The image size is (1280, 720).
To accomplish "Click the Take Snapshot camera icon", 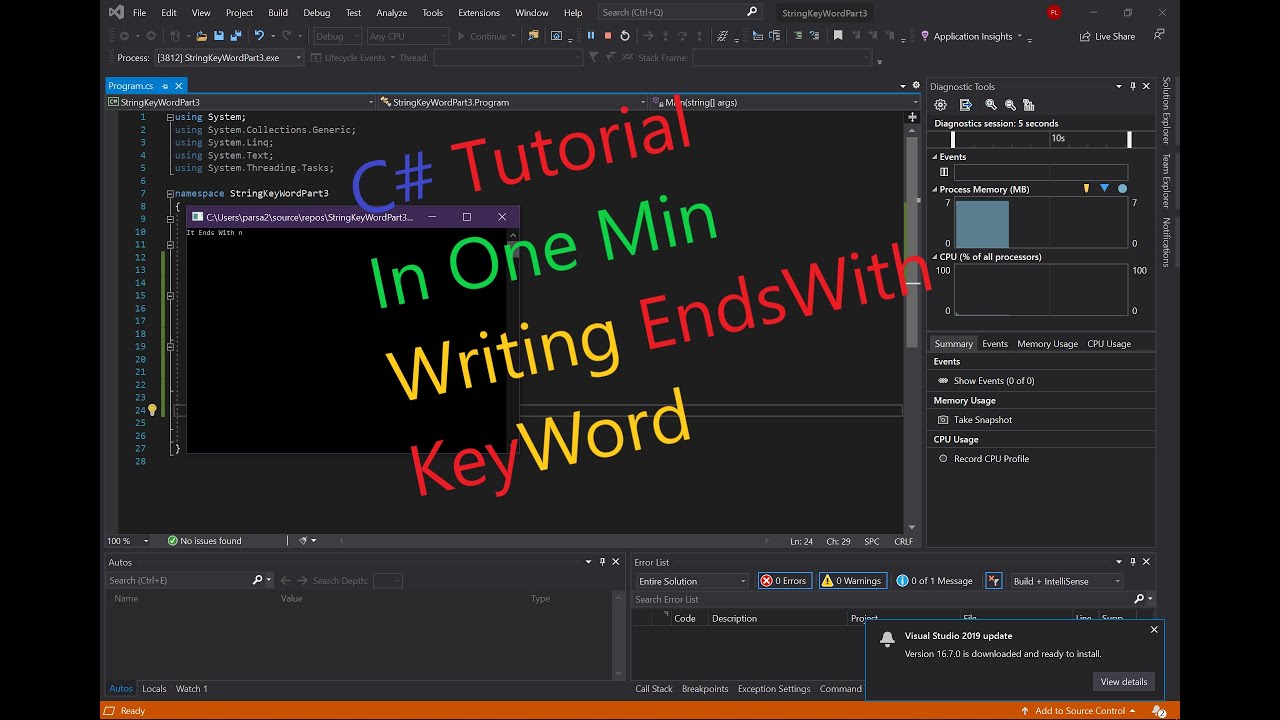I will pos(943,420).
